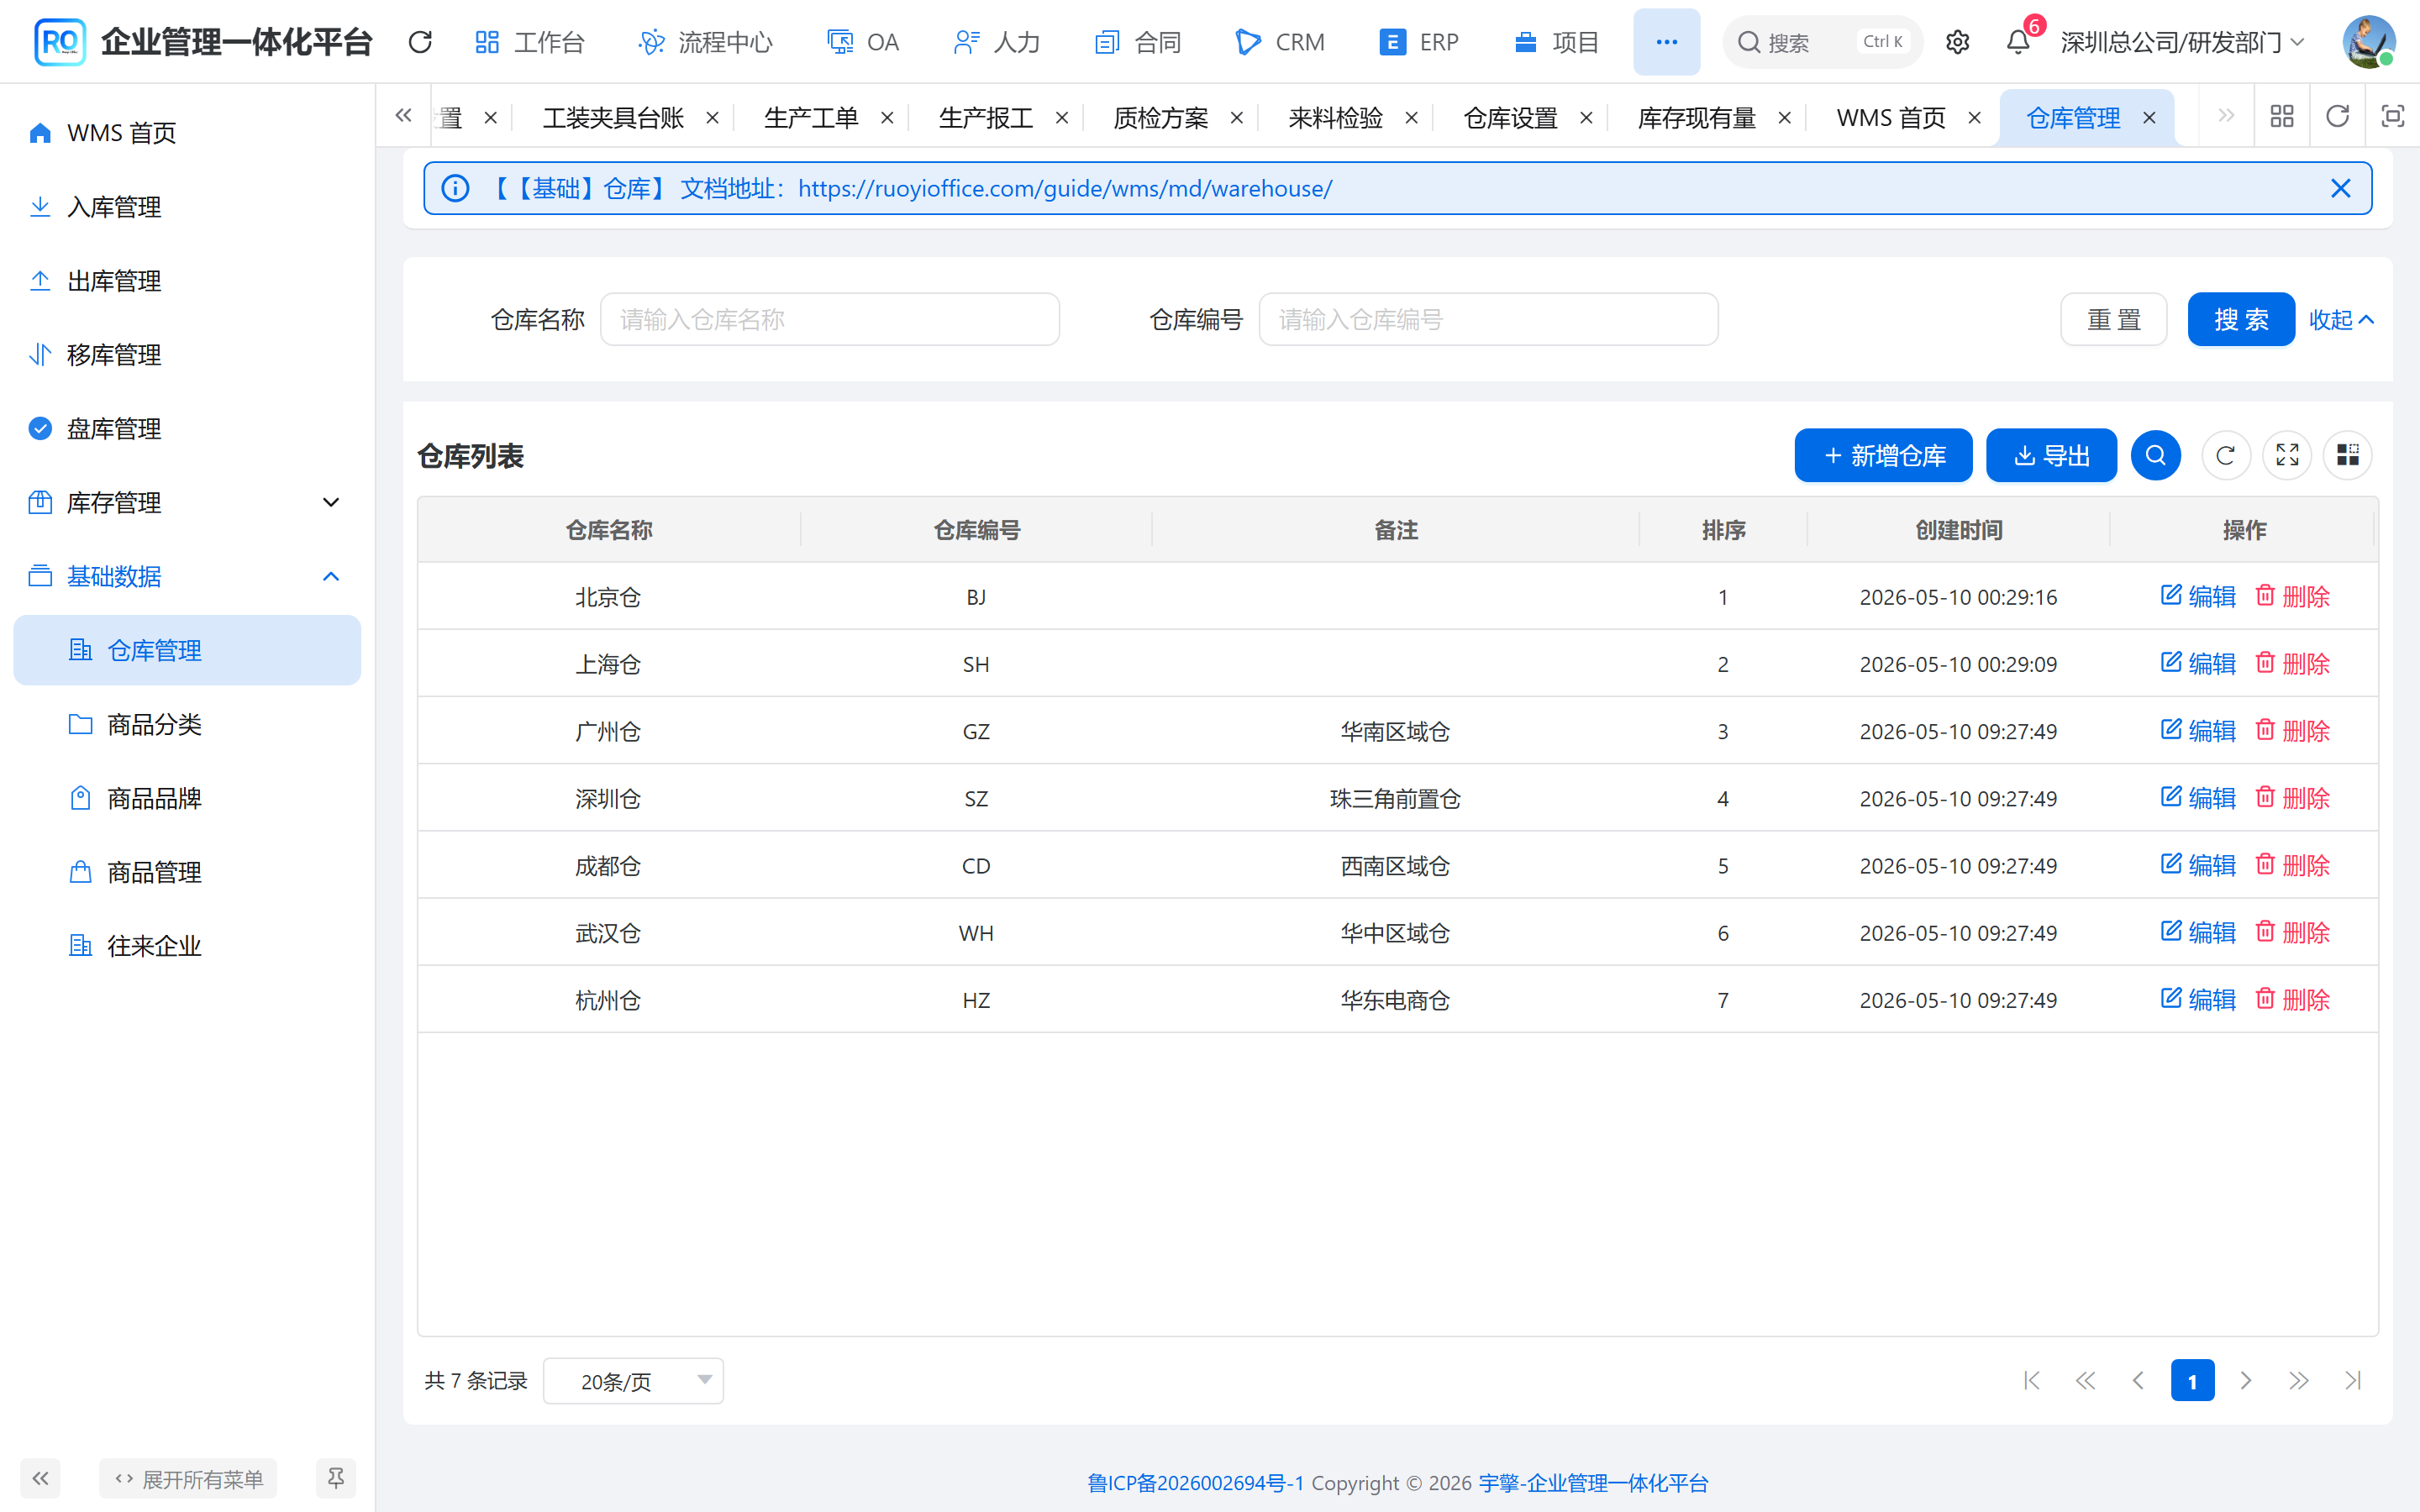This screenshot has width=2420, height=1512.
Task: Focus the 仓库名称 input field
Action: click(830, 319)
